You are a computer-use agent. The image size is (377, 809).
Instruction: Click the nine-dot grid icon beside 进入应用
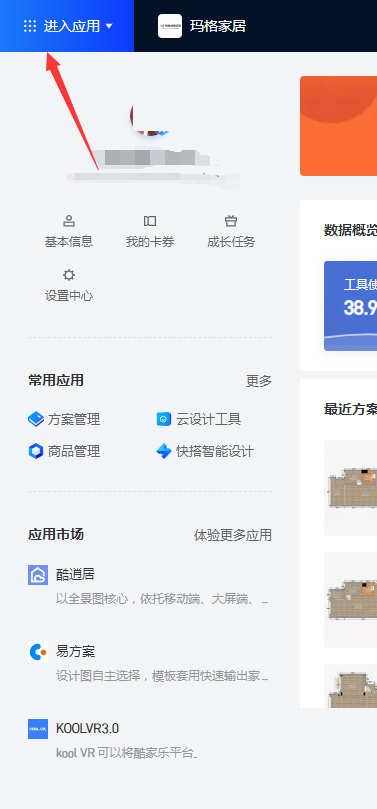30,26
